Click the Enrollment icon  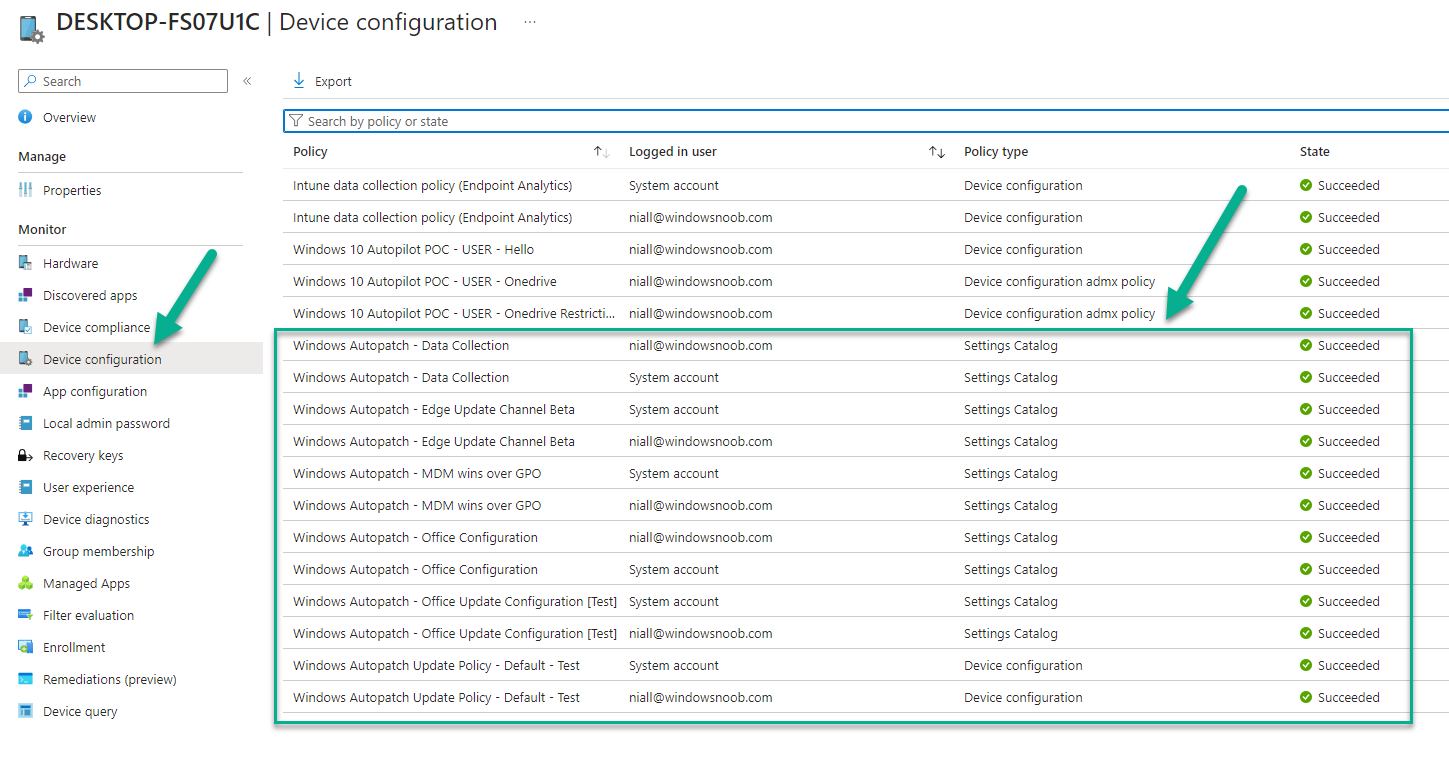tap(26, 647)
